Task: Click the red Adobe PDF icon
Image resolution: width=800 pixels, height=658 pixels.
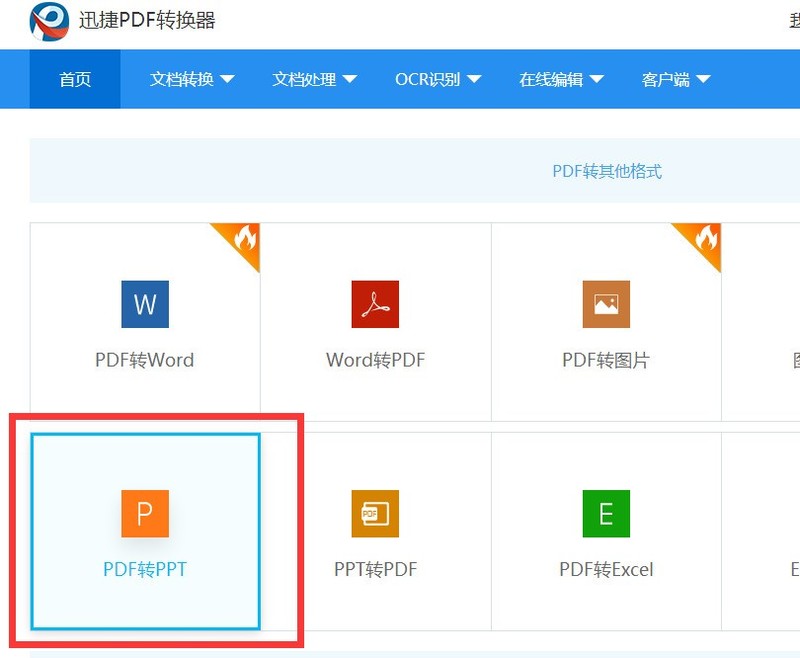Action: click(x=375, y=304)
